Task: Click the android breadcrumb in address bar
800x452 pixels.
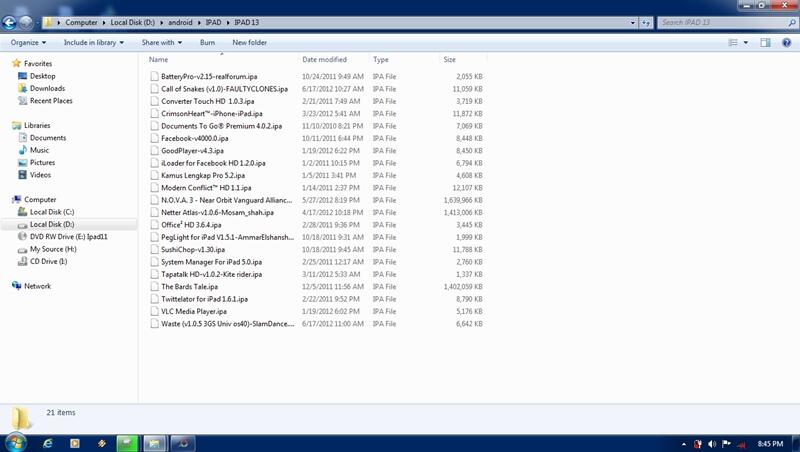Action: click(180, 22)
